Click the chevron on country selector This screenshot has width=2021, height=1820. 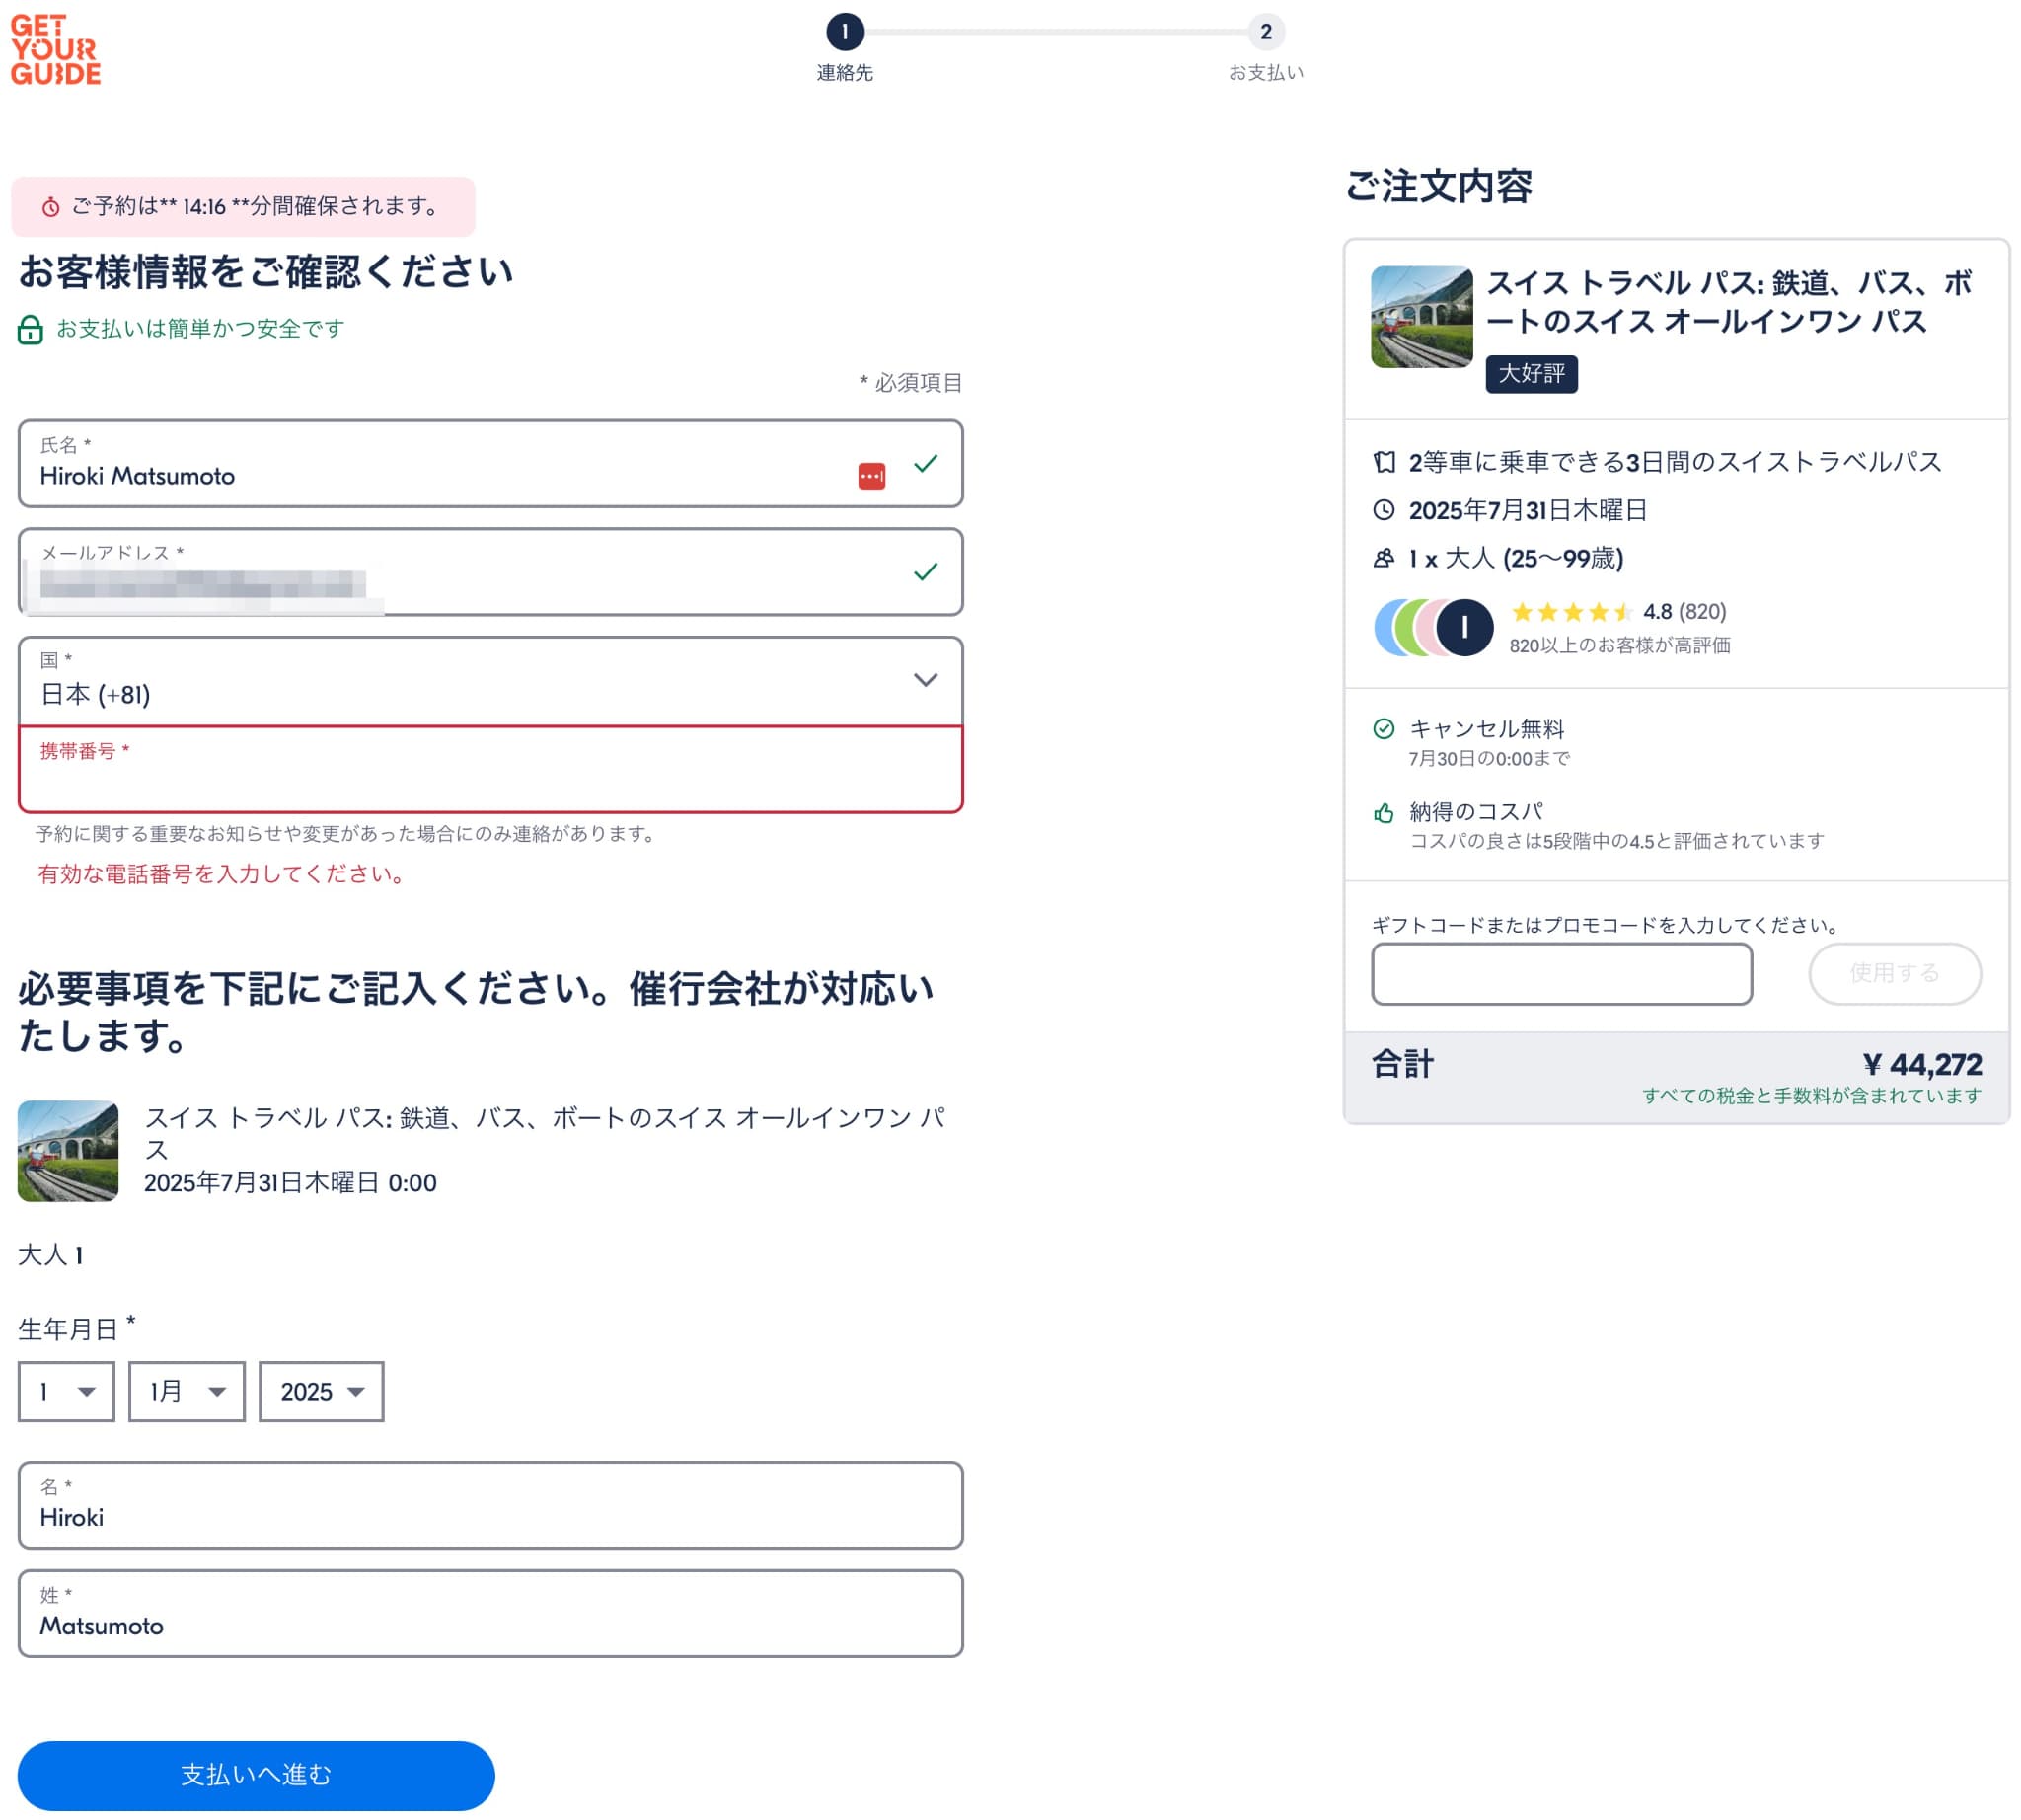[925, 680]
